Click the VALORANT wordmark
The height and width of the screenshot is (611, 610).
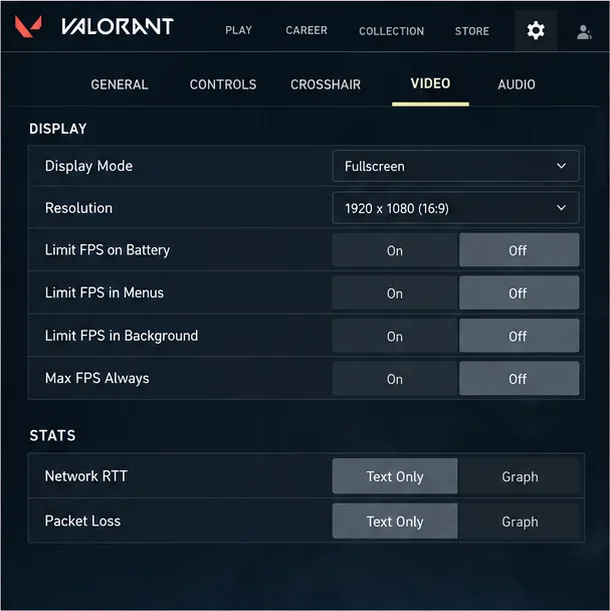coord(117,26)
